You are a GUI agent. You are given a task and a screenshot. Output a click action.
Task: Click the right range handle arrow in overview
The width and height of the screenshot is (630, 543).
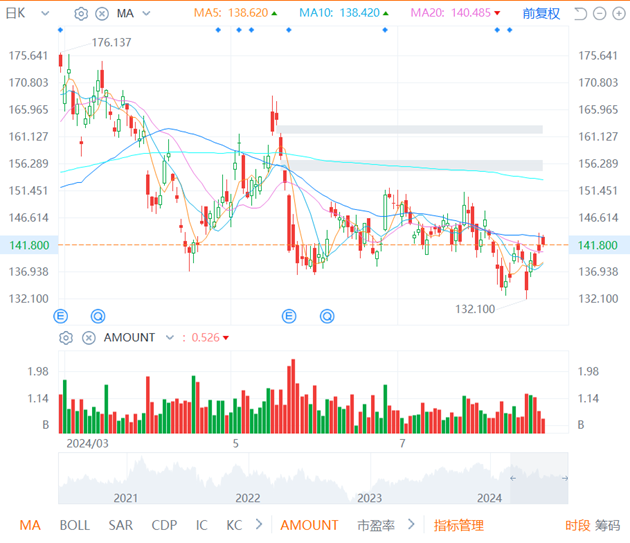pos(565,478)
